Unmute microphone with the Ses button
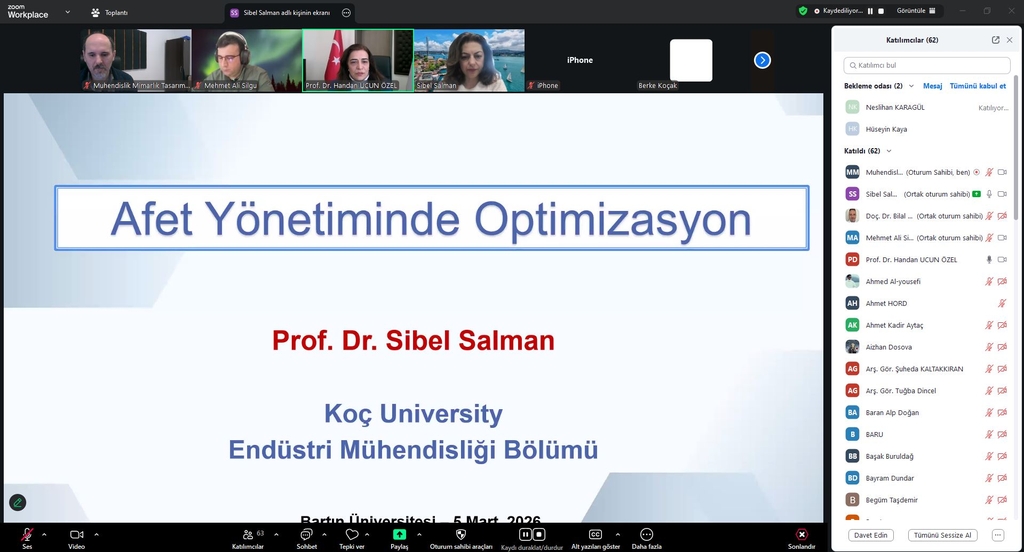 (27, 535)
